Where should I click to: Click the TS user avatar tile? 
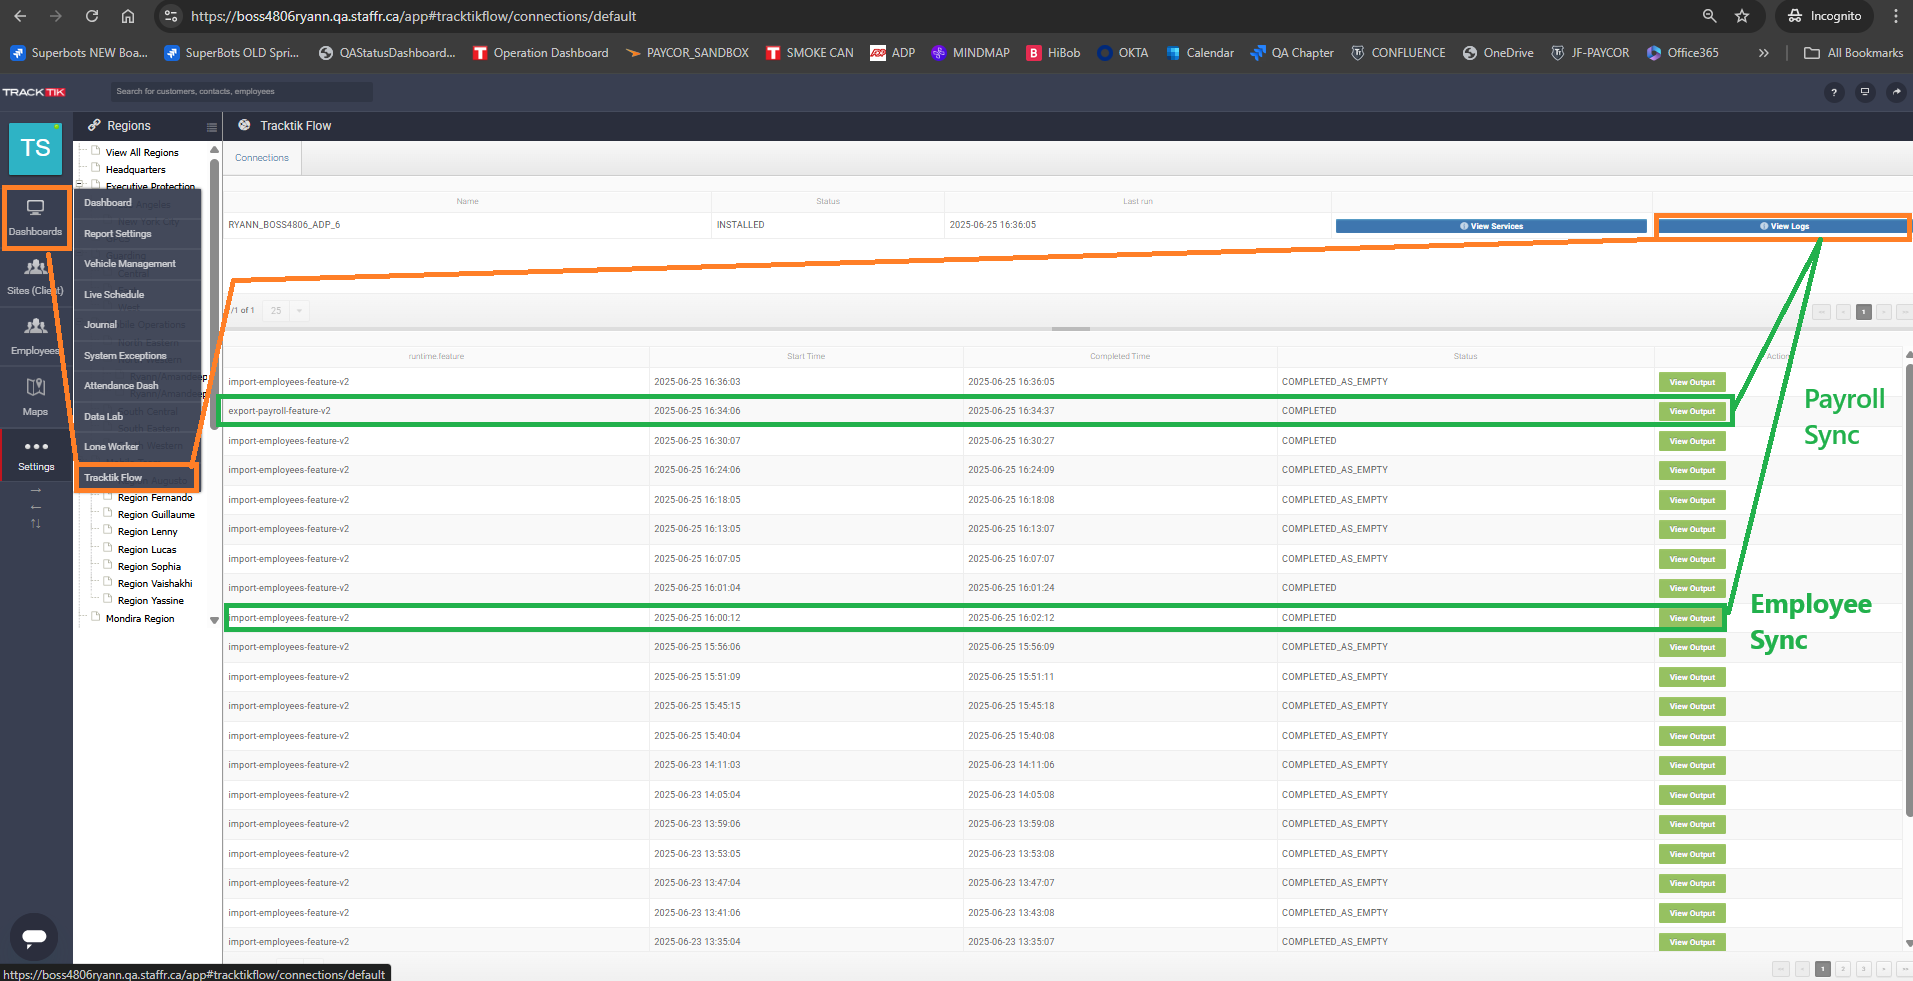[x=36, y=148]
